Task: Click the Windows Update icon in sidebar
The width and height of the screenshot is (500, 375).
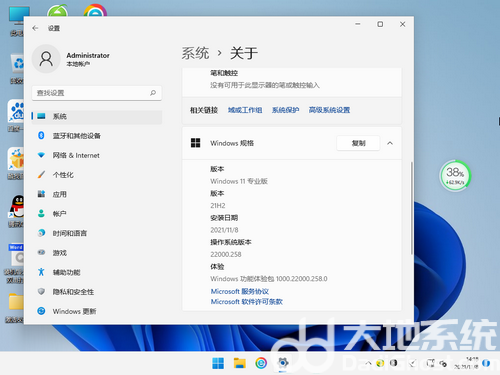Action: point(41,311)
